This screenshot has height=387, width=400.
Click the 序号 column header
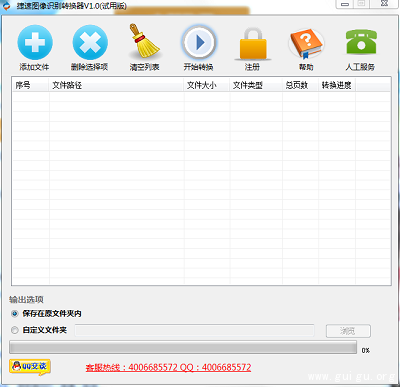coord(30,85)
